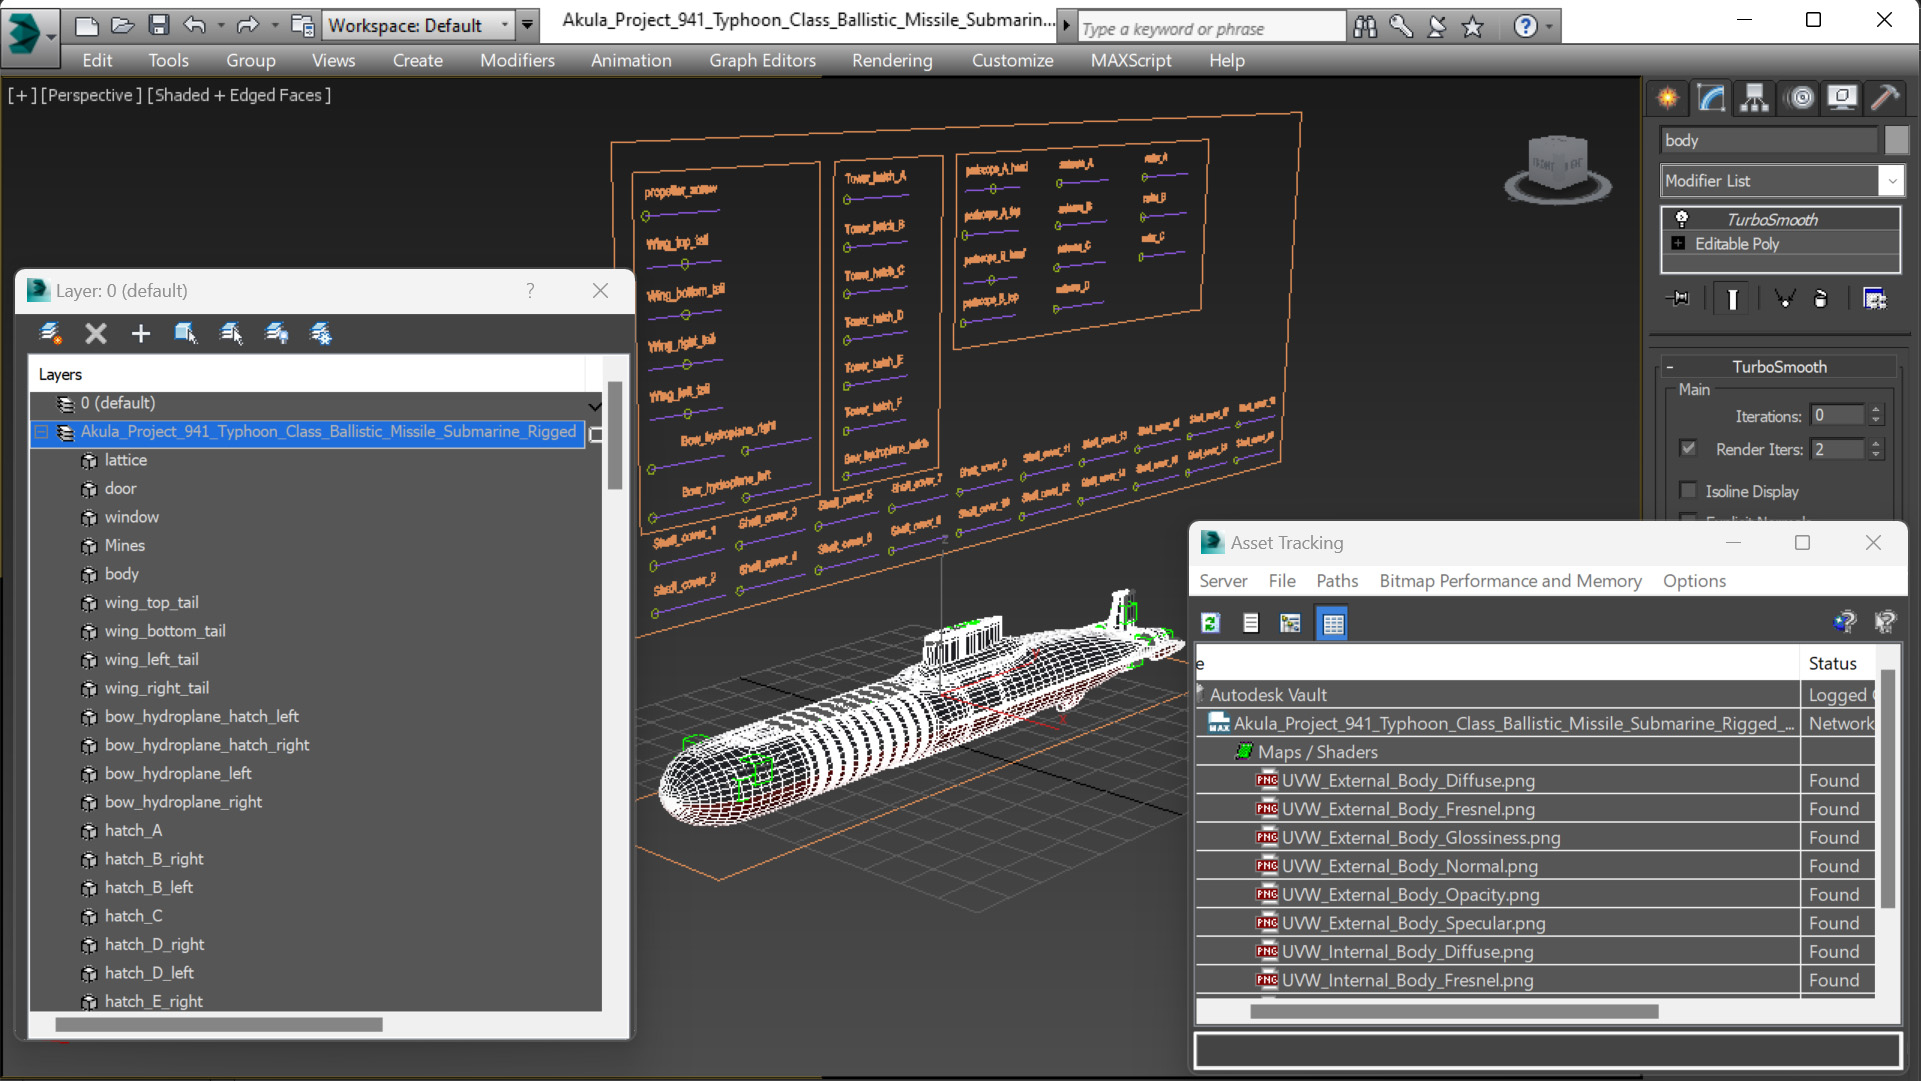Click the [+] viewport label
This screenshot has width=1921, height=1081.
click(x=22, y=95)
